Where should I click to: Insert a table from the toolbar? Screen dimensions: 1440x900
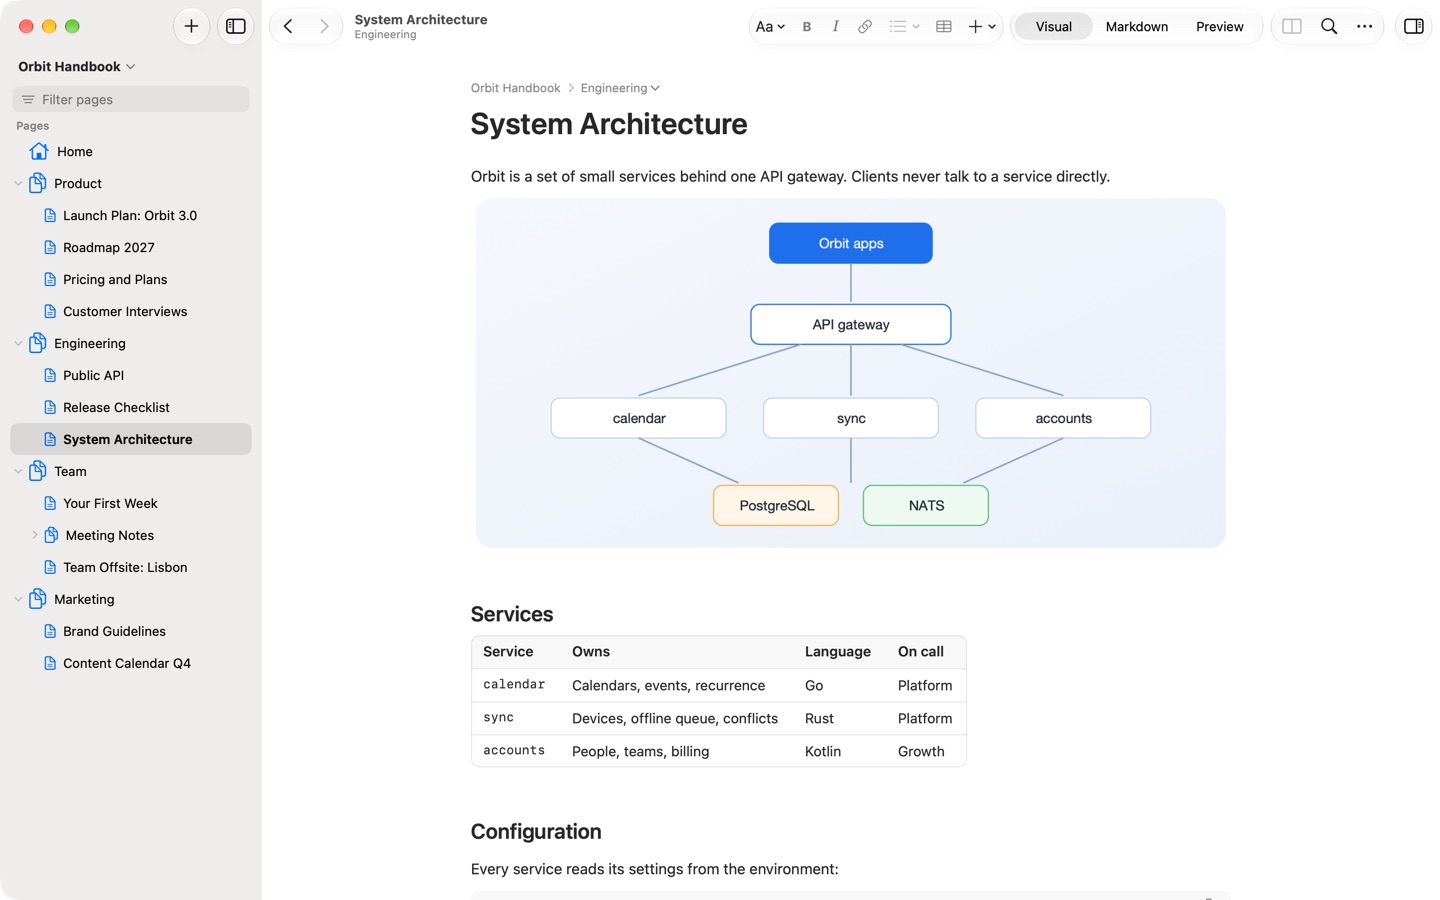pyautogui.click(x=944, y=27)
